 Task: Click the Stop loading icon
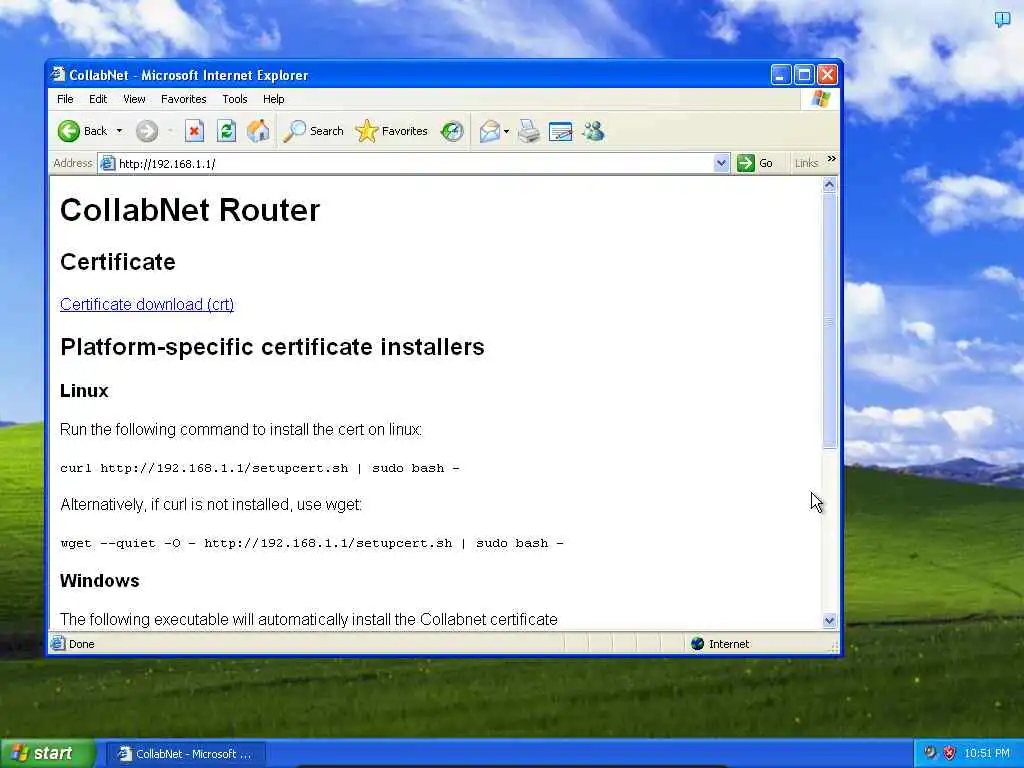[x=194, y=131]
